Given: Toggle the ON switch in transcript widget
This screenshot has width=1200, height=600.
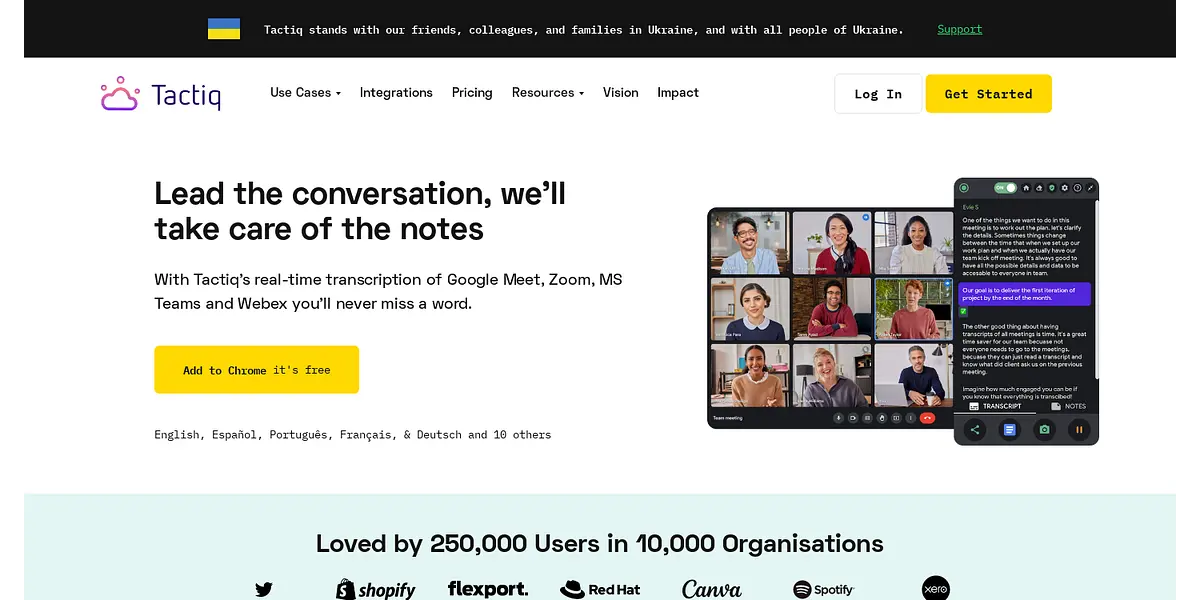Looking at the screenshot, I should click(1004, 188).
